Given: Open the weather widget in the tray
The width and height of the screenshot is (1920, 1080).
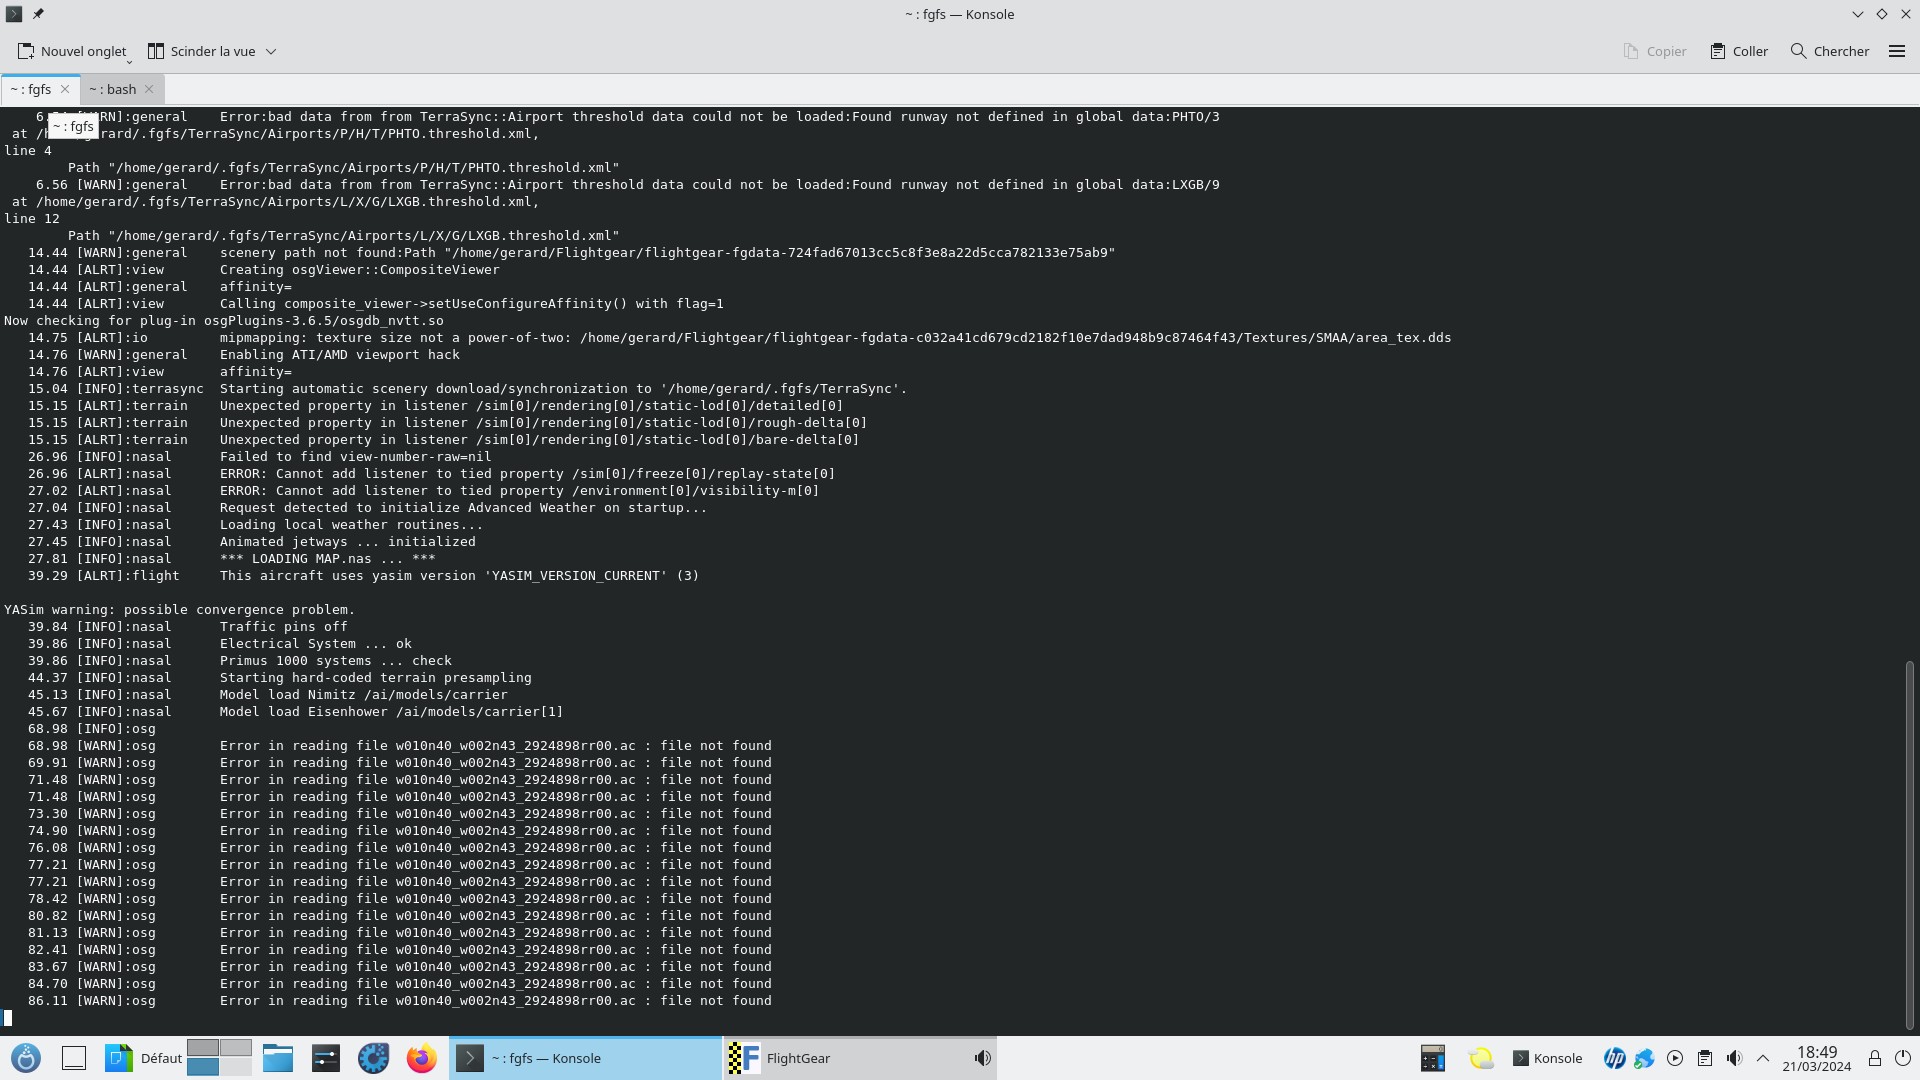Looking at the screenshot, I should (1481, 1058).
